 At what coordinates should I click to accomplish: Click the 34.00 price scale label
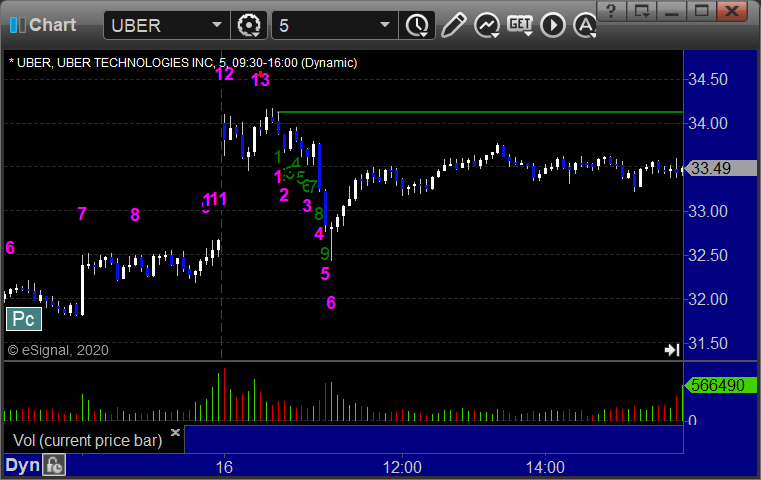pos(708,123)
